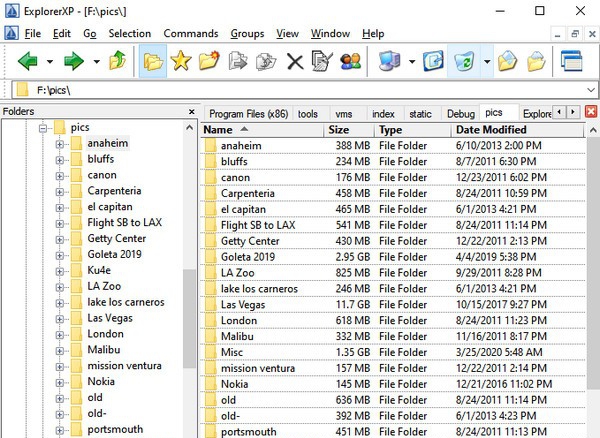Switch to the static tab
Viewport: 600px width, 438px height.
[420, 114]
